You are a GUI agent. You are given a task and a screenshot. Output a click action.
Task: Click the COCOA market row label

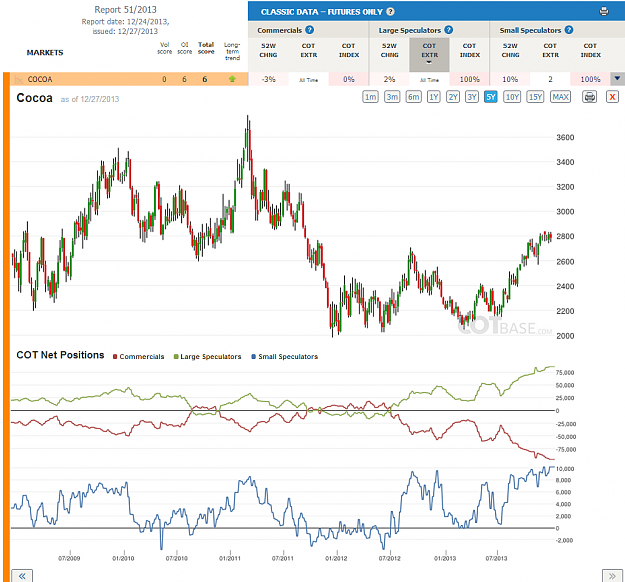(x=40, y=79)
